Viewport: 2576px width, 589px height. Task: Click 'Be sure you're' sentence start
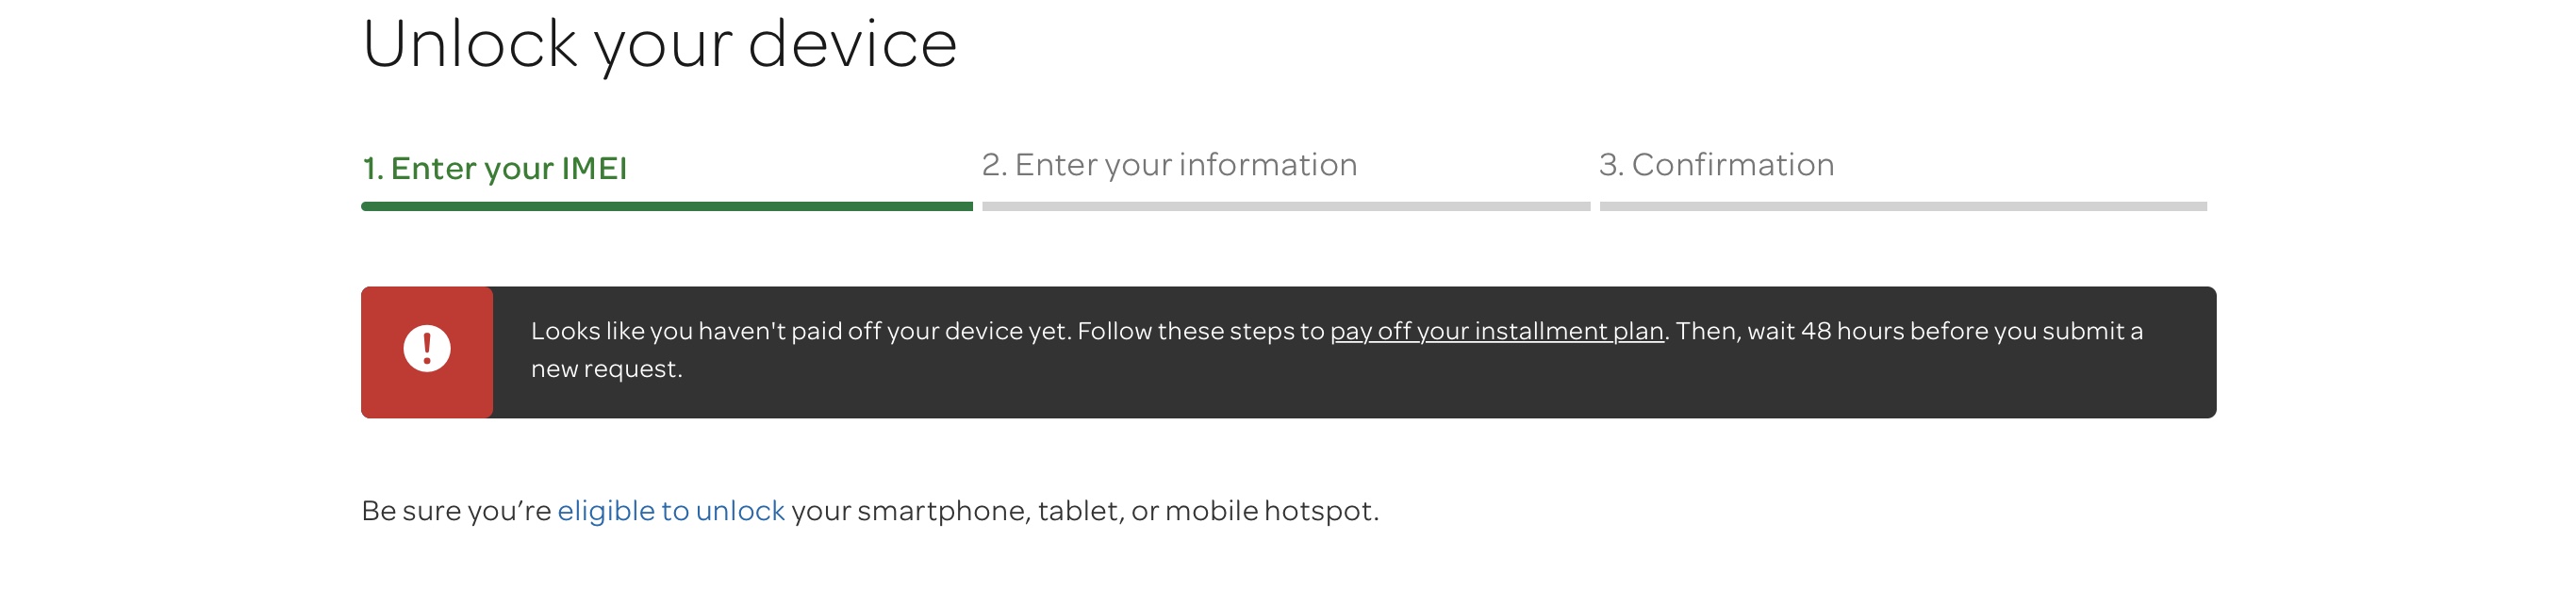pos(456,511)
